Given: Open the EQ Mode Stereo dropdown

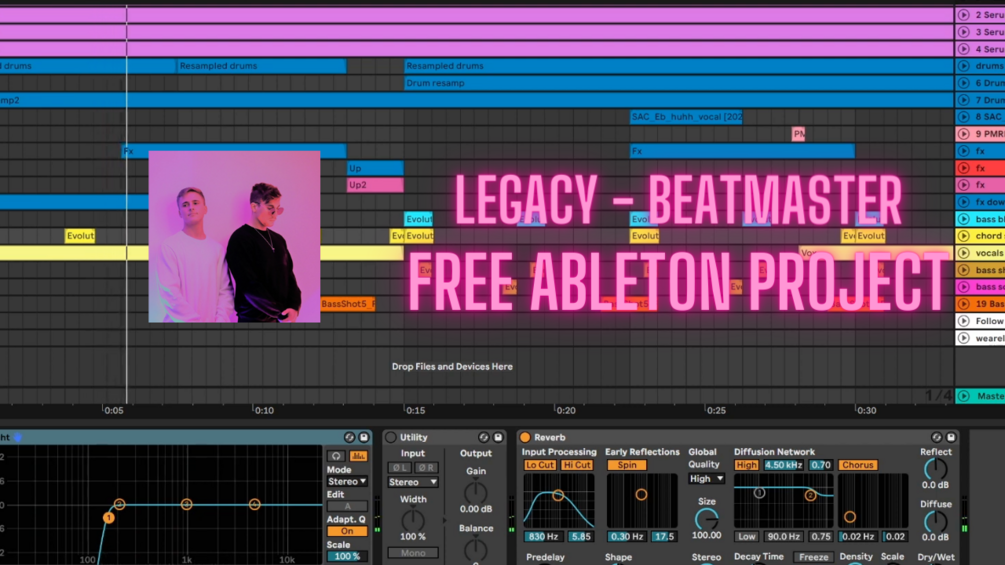Looking at the screenshot, I should coord(347,482).
